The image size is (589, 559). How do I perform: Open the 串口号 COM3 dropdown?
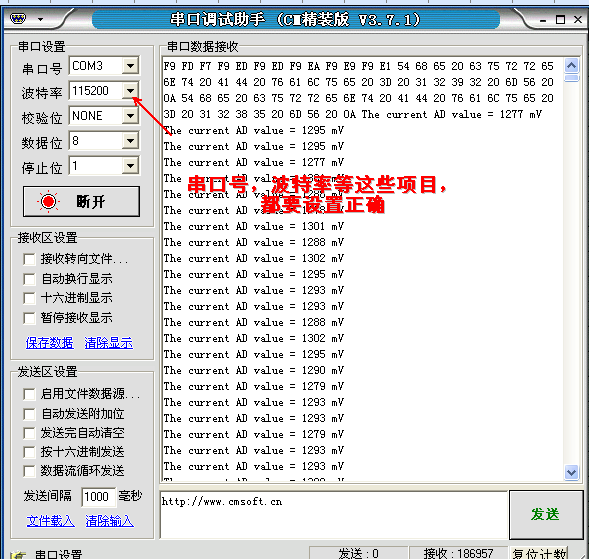point(130,66)
